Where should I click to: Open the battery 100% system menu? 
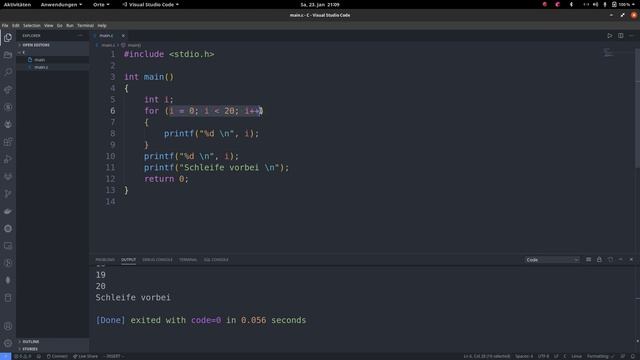click(624, 4)
